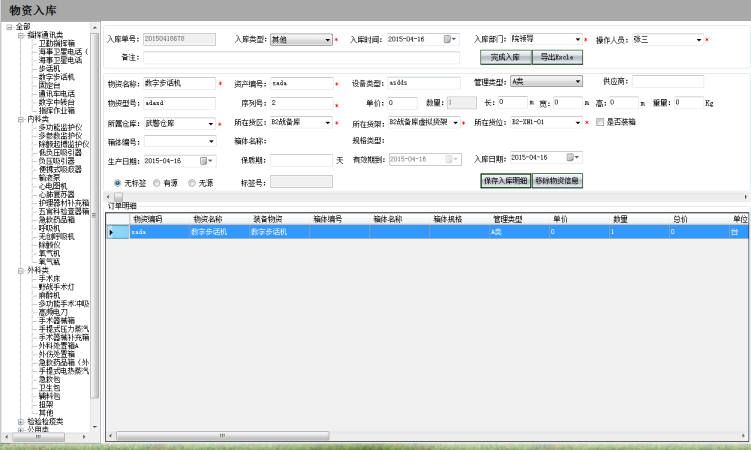Collapse the 指挥通讯类 tree node
Image resolution: width=751 pixels, height=450 pixels.
(21, 35)
